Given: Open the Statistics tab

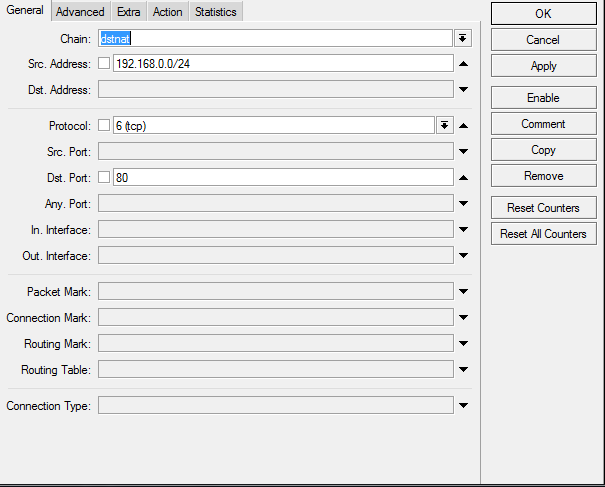Looking at the screenshot, I should 215,12.
